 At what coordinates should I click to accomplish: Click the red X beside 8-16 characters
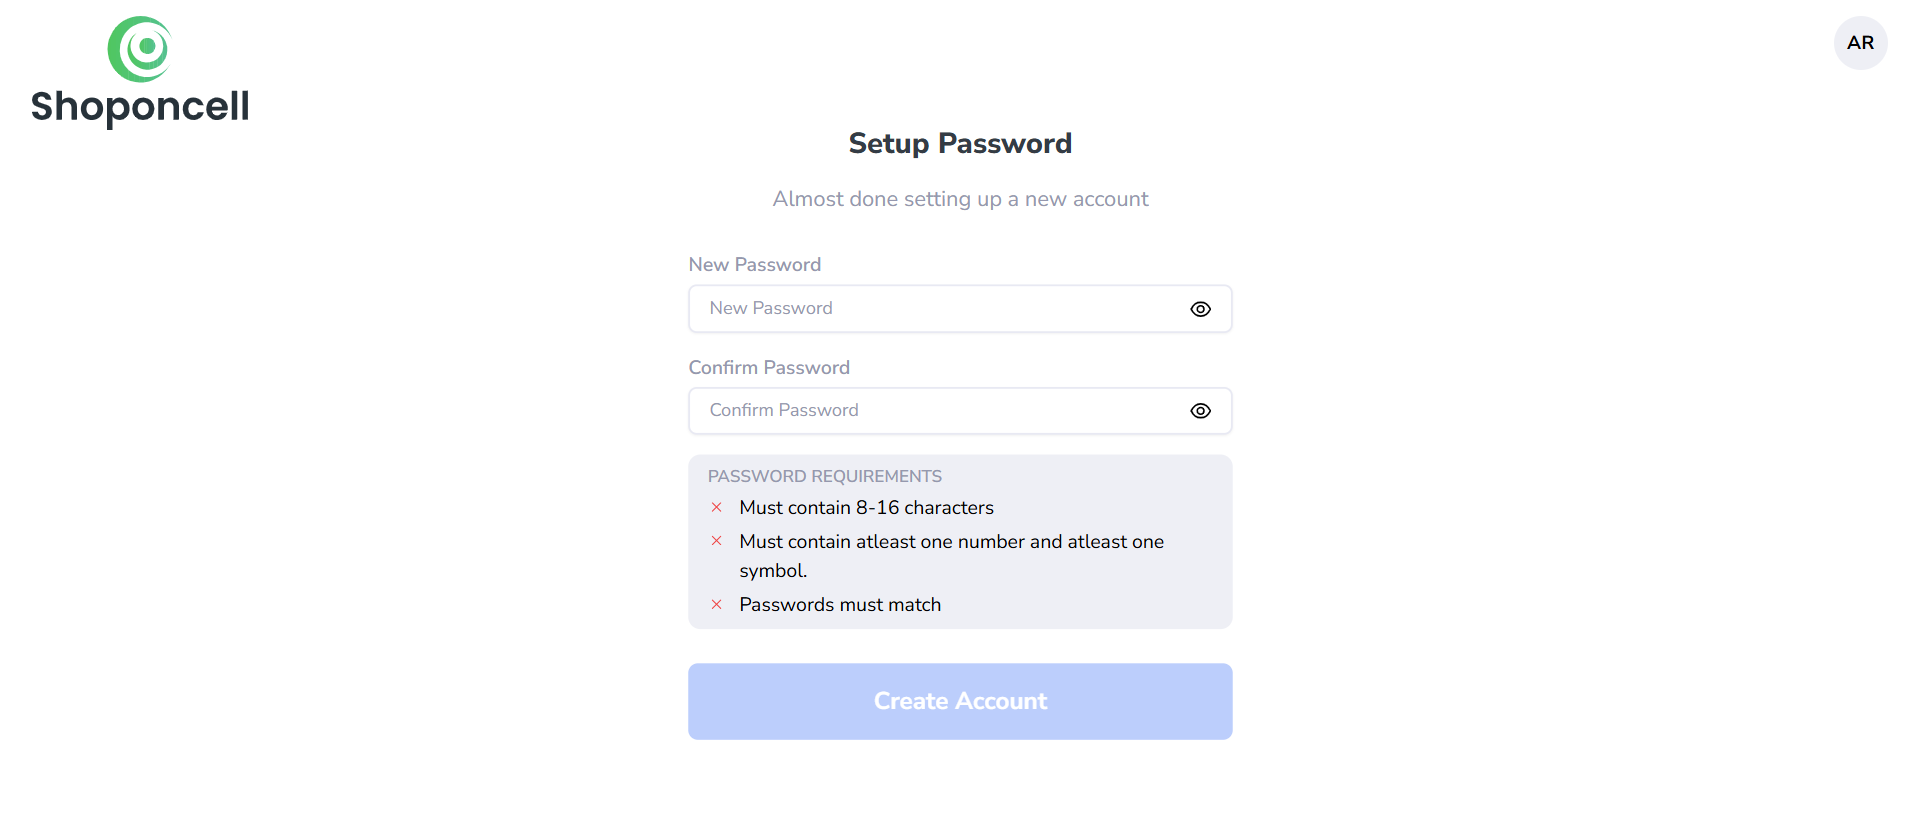click(716, 508)
